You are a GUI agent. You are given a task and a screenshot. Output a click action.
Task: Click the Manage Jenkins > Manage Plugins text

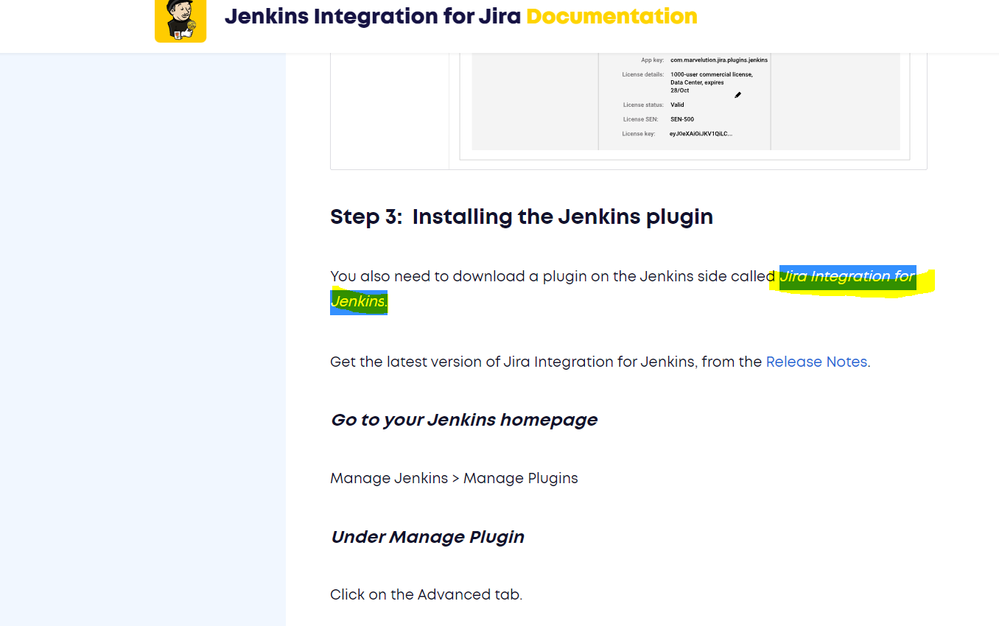point(454,478)
